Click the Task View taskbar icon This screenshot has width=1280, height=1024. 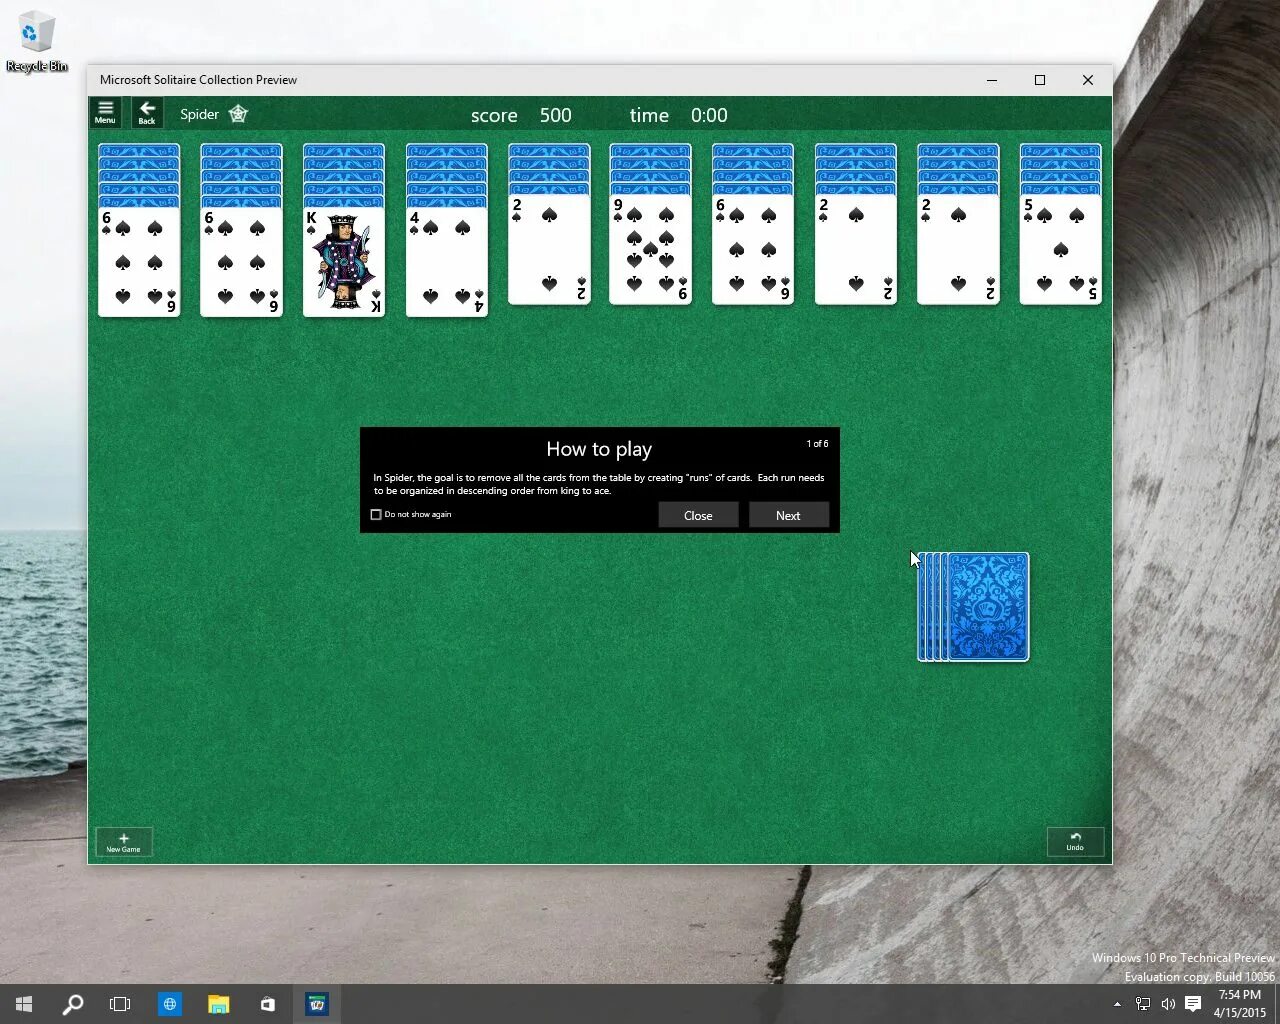[x=120, y=1003]
